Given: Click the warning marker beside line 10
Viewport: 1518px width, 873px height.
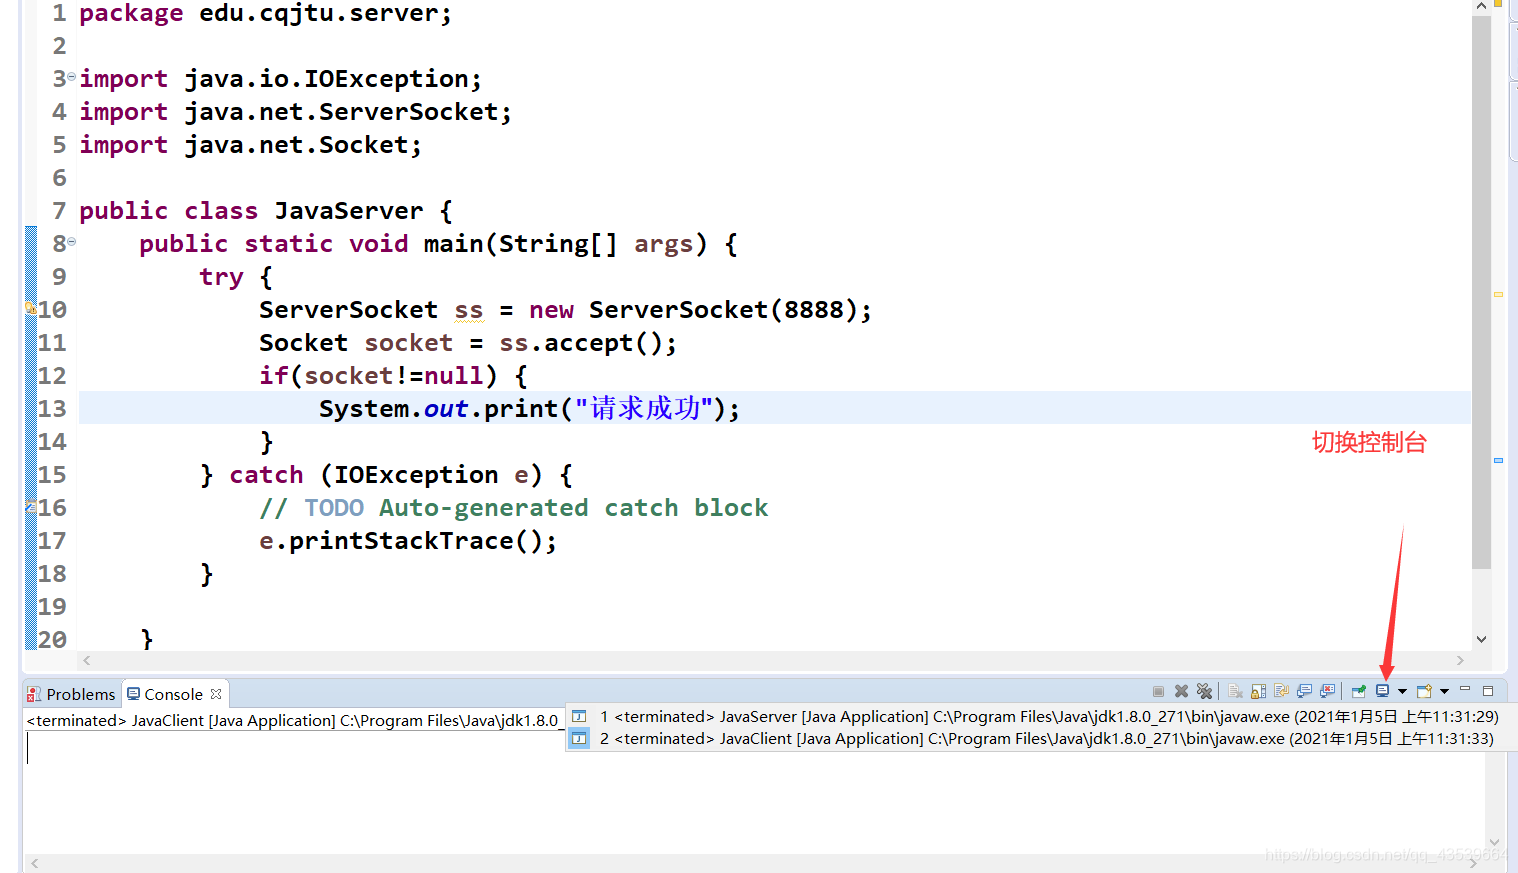Looking at the screenshot, I should pos(30,308).
